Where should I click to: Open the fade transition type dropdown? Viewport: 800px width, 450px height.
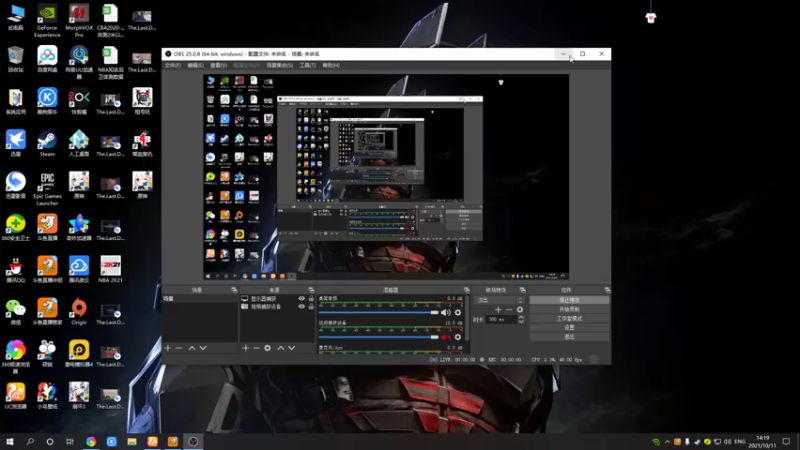[x=499, y=300]
